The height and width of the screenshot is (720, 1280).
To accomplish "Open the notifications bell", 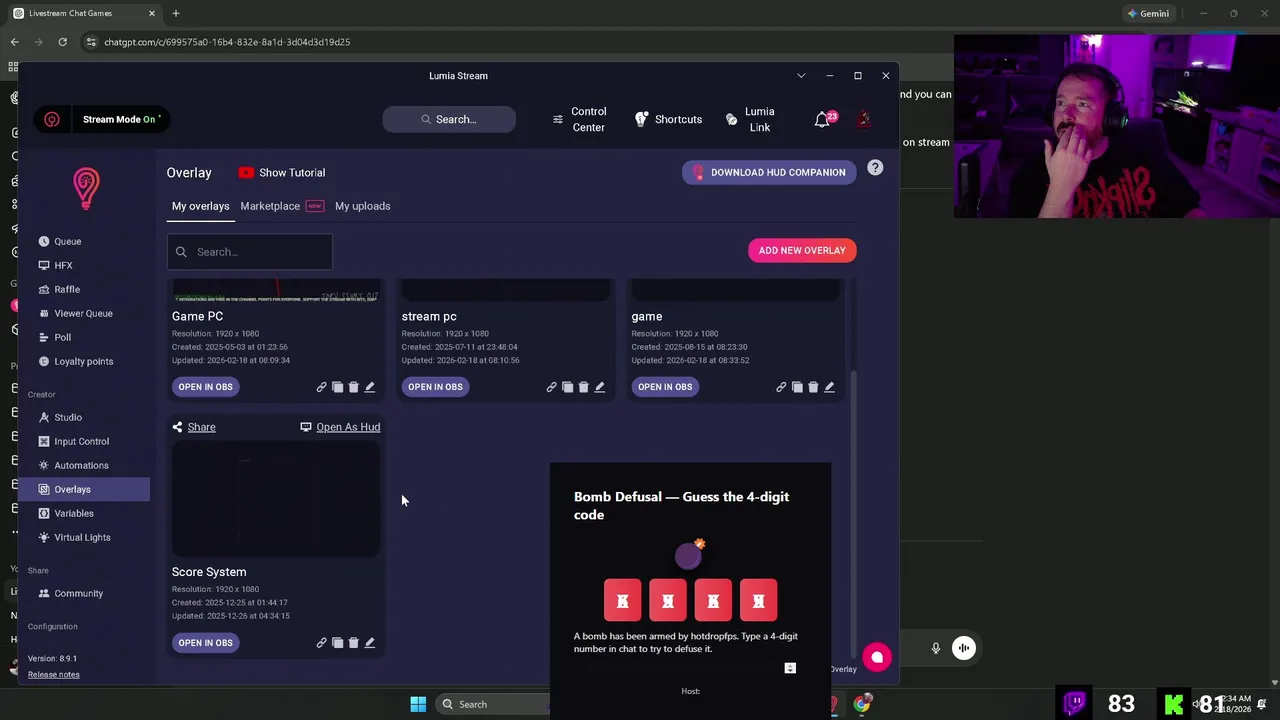I will pyautogui.click(x=822, y=119).
